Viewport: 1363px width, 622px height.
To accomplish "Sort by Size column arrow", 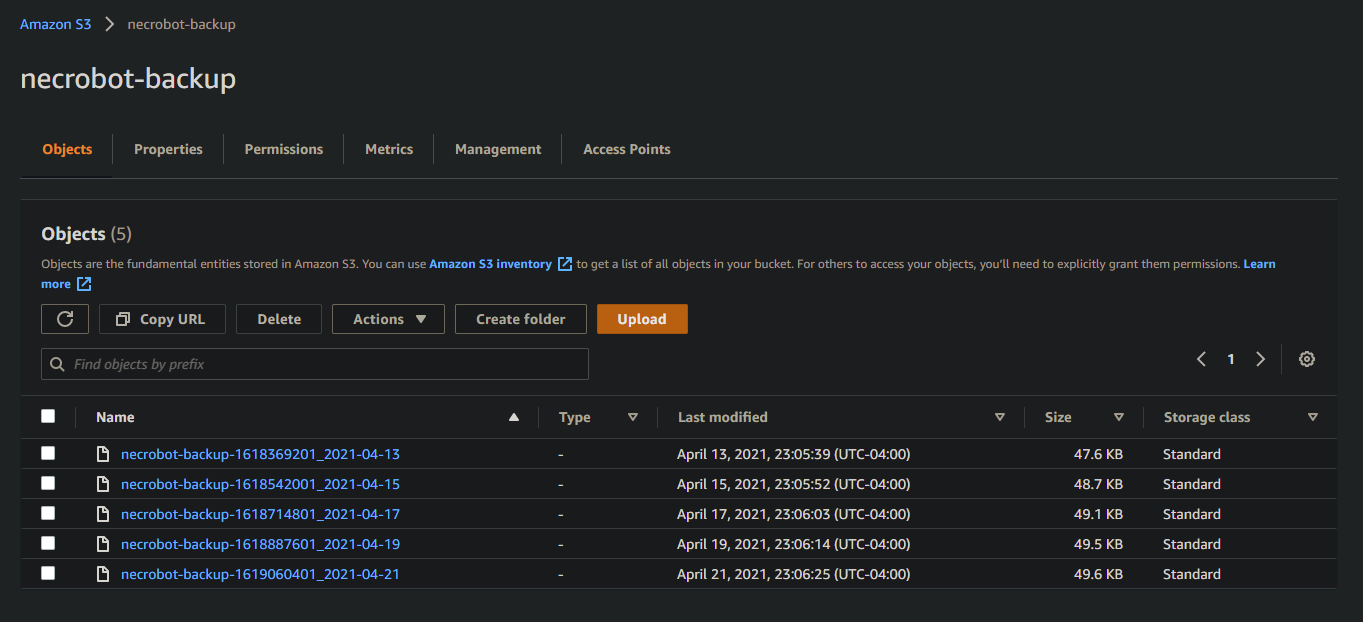I will (1119, 417).
